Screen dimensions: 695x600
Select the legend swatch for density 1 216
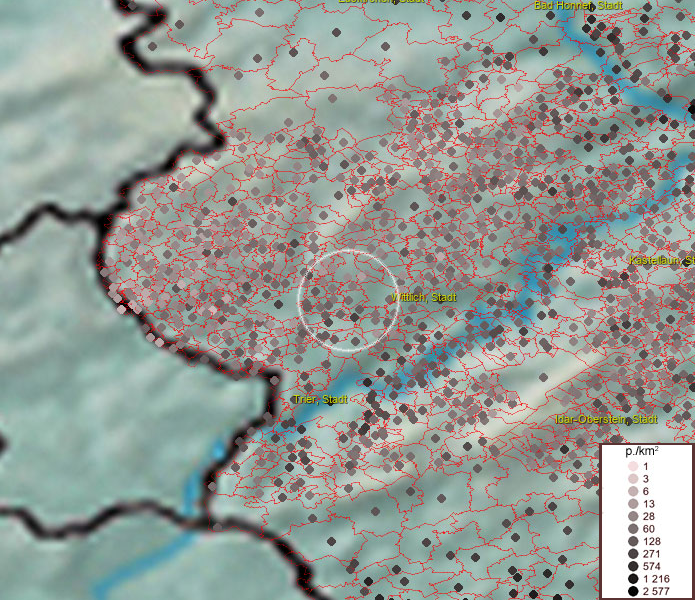[x=633, y=579]
